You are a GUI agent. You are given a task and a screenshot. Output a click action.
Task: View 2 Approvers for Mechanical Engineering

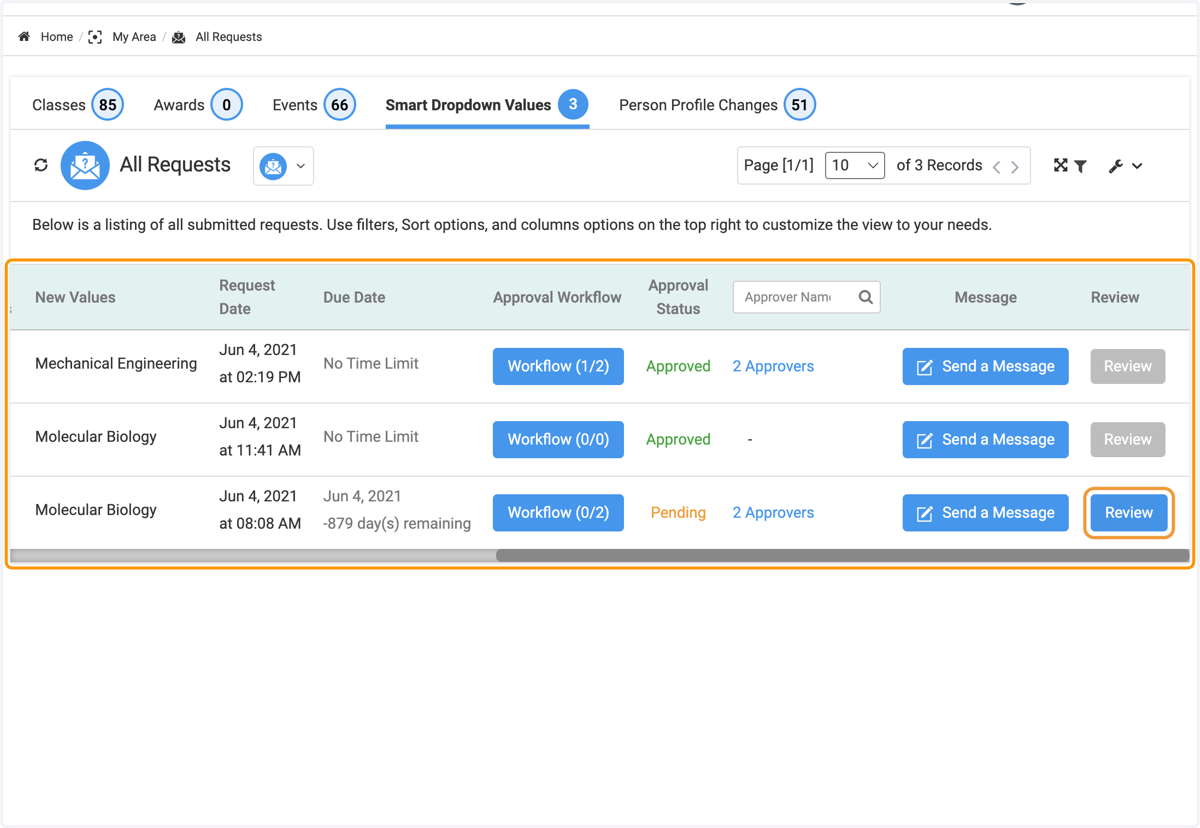pyautogui.click(x=773, y=366)
